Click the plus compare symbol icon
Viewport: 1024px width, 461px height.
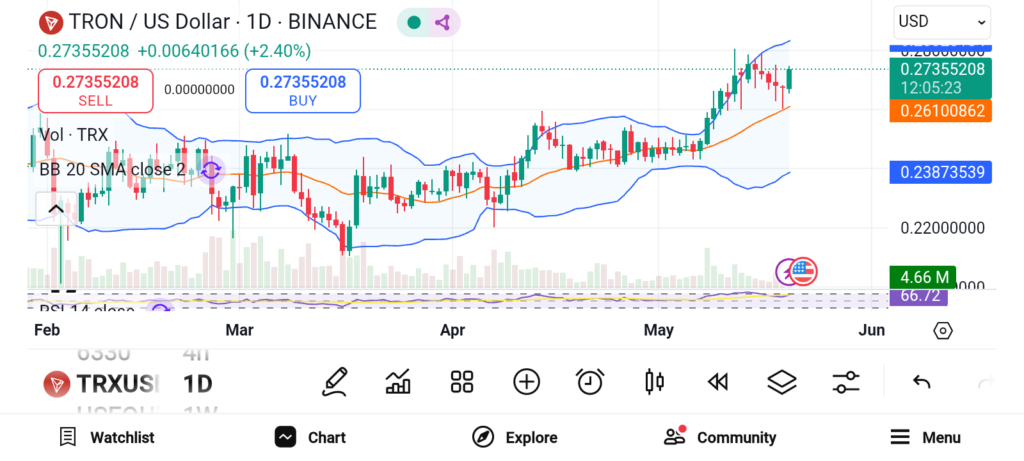526,381
